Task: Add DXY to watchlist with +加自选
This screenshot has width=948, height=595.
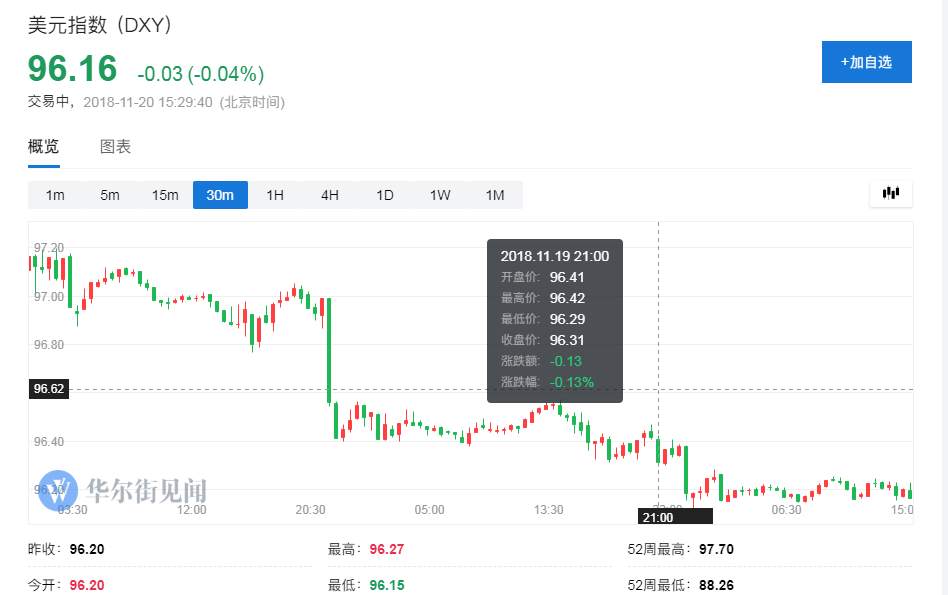Action: click(x=866, y=62)
